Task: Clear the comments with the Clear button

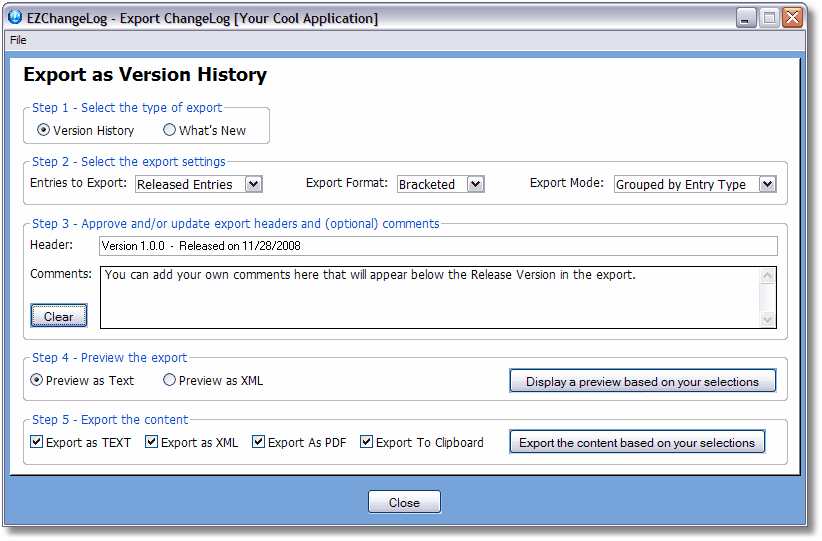Action: click(59, 316)
